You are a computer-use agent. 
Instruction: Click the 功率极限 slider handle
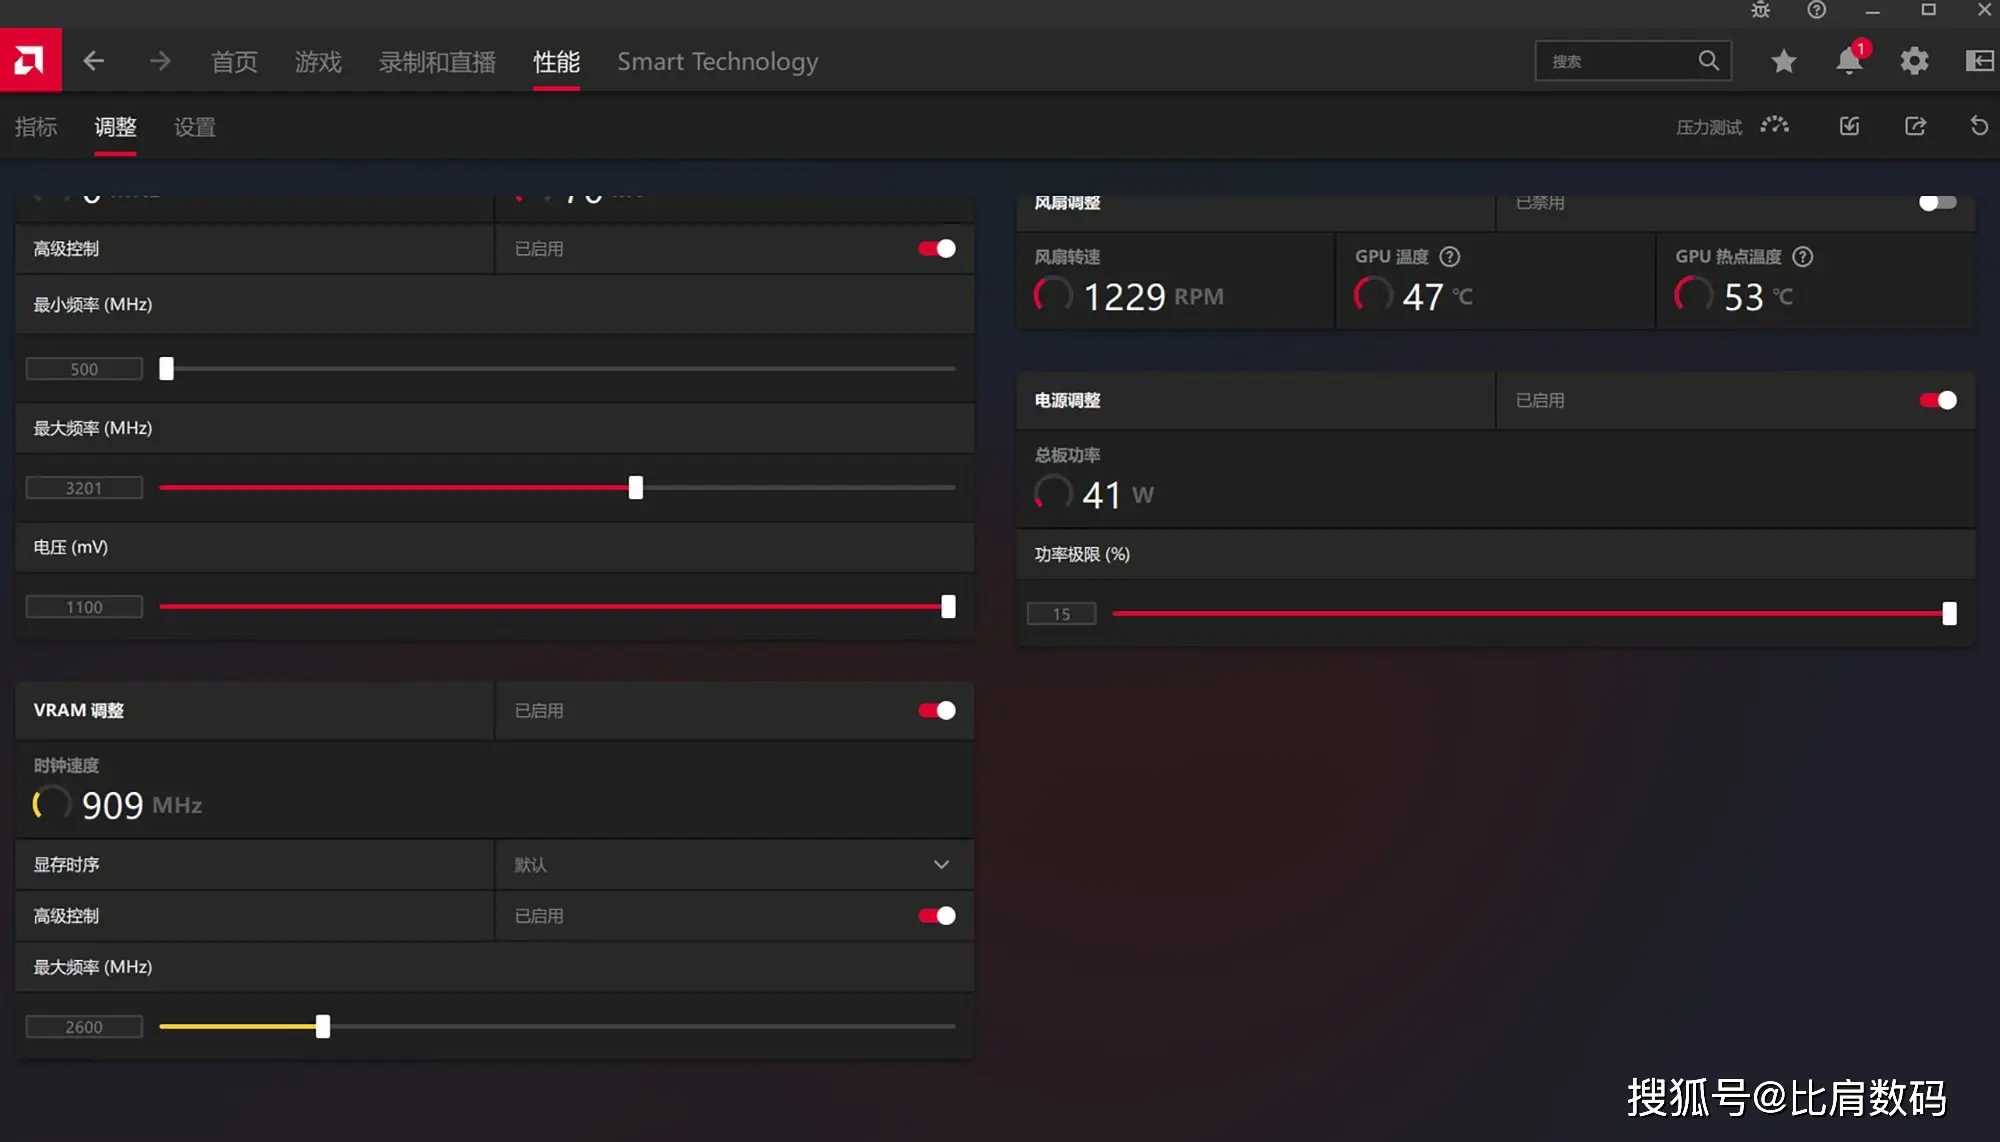[x=1949, y=613]
